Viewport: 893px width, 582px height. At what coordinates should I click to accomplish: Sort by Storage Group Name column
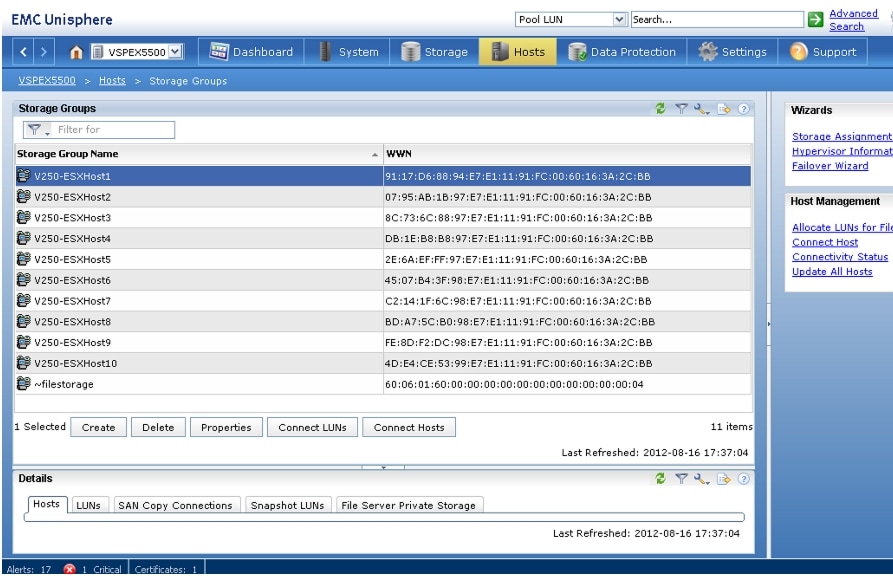point(198,154)
